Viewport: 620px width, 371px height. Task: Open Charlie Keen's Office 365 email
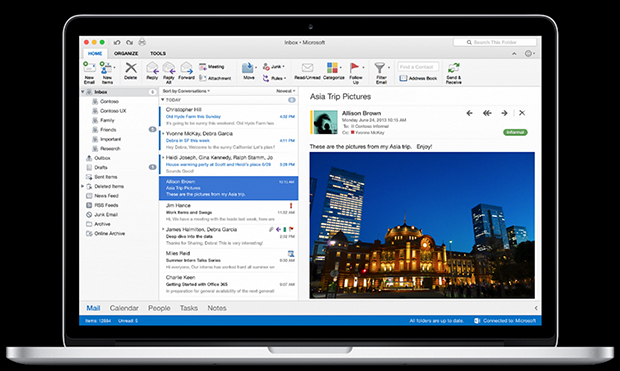229,284
